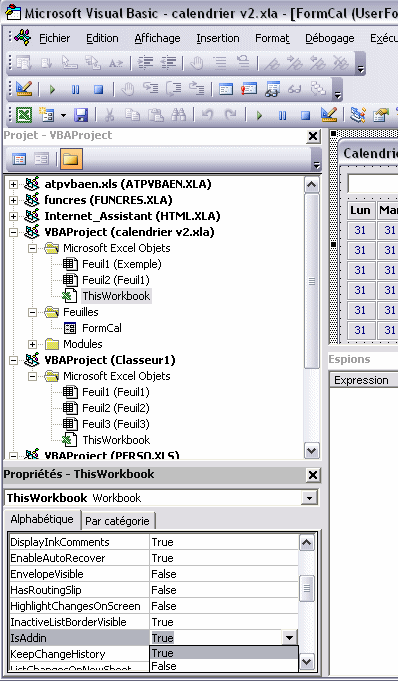Select Feuil3 (Feuil3) in the project tree
398x682 pixels.
[x=116, y=424]
